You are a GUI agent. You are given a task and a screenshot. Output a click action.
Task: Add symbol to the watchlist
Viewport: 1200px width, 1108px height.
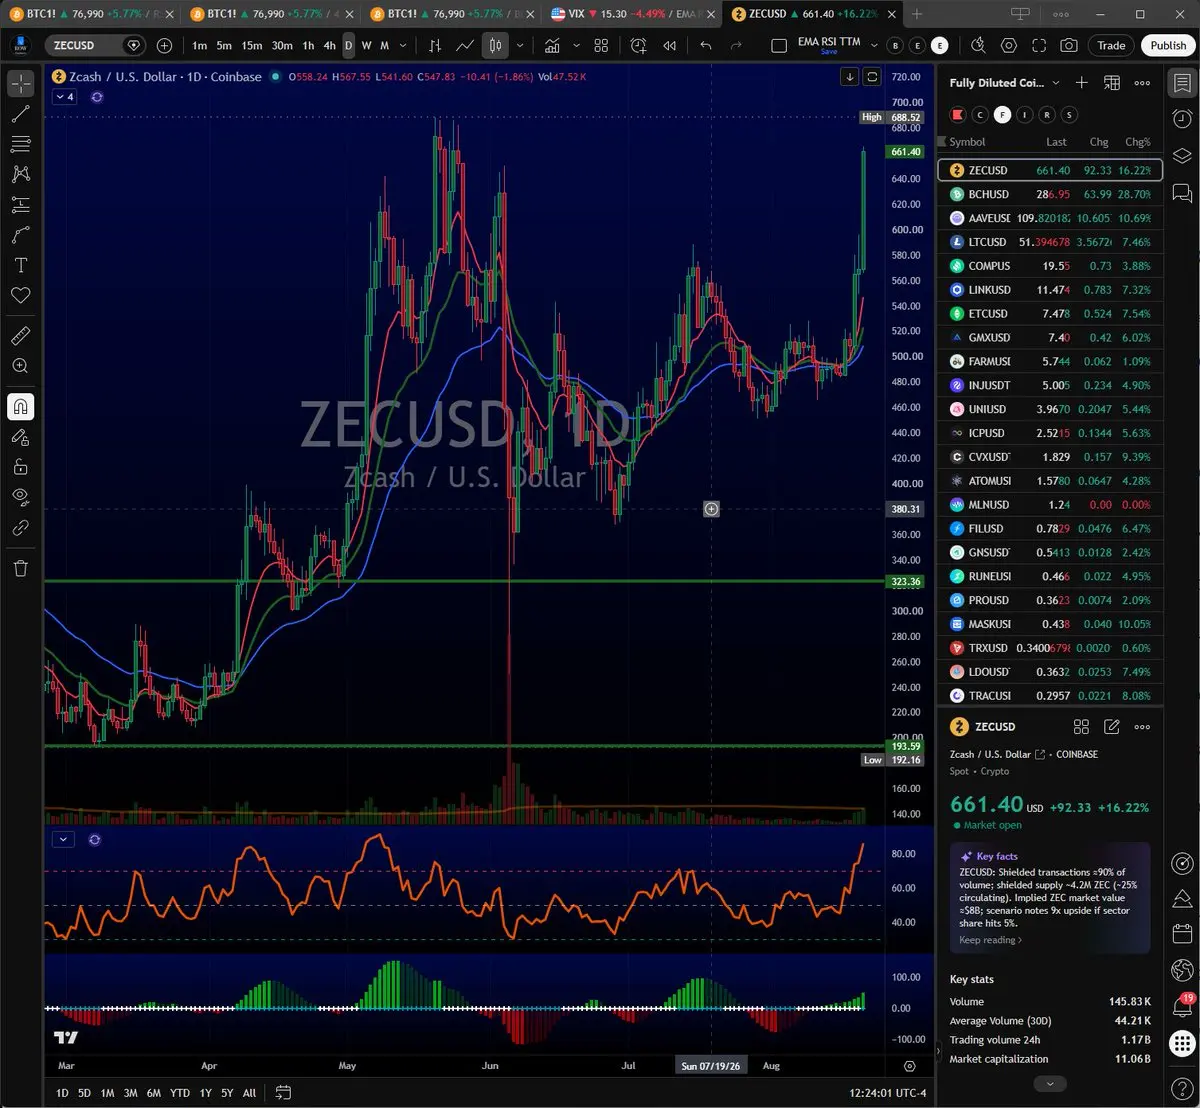point(1081,83)
